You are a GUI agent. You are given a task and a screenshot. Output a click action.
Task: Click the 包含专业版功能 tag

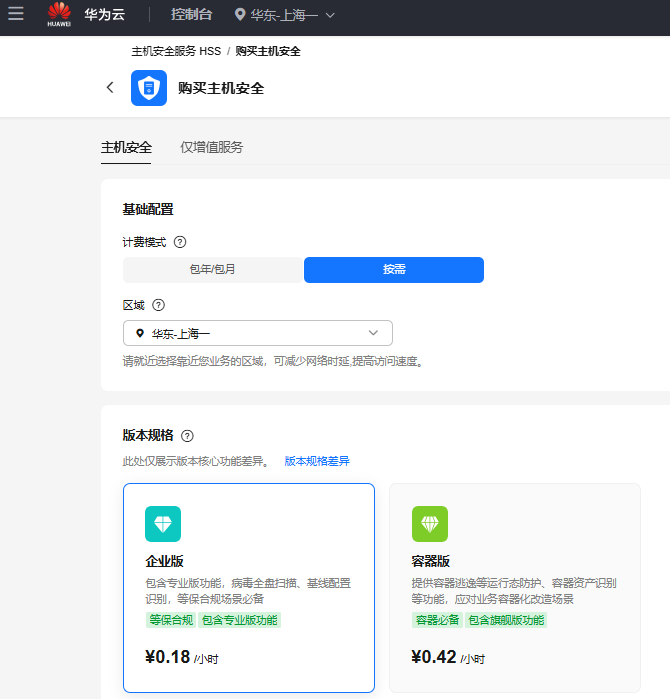tap(239, 620)
